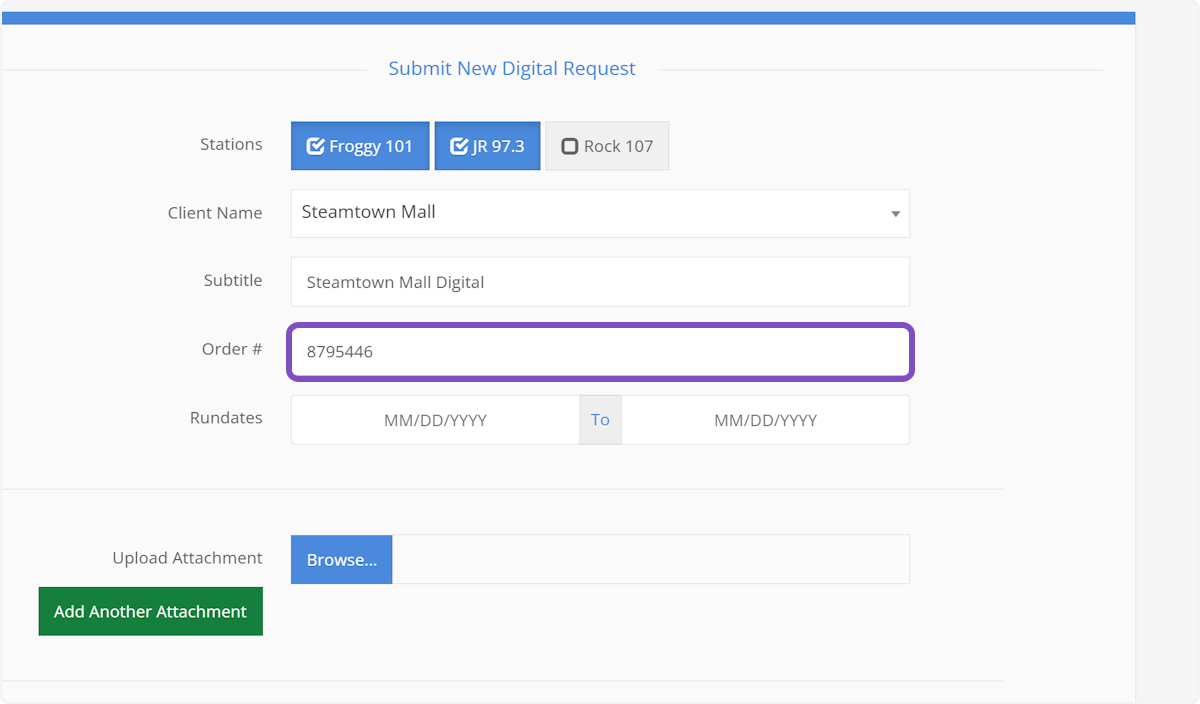Focus the Subtitle text field

[600, 282]
